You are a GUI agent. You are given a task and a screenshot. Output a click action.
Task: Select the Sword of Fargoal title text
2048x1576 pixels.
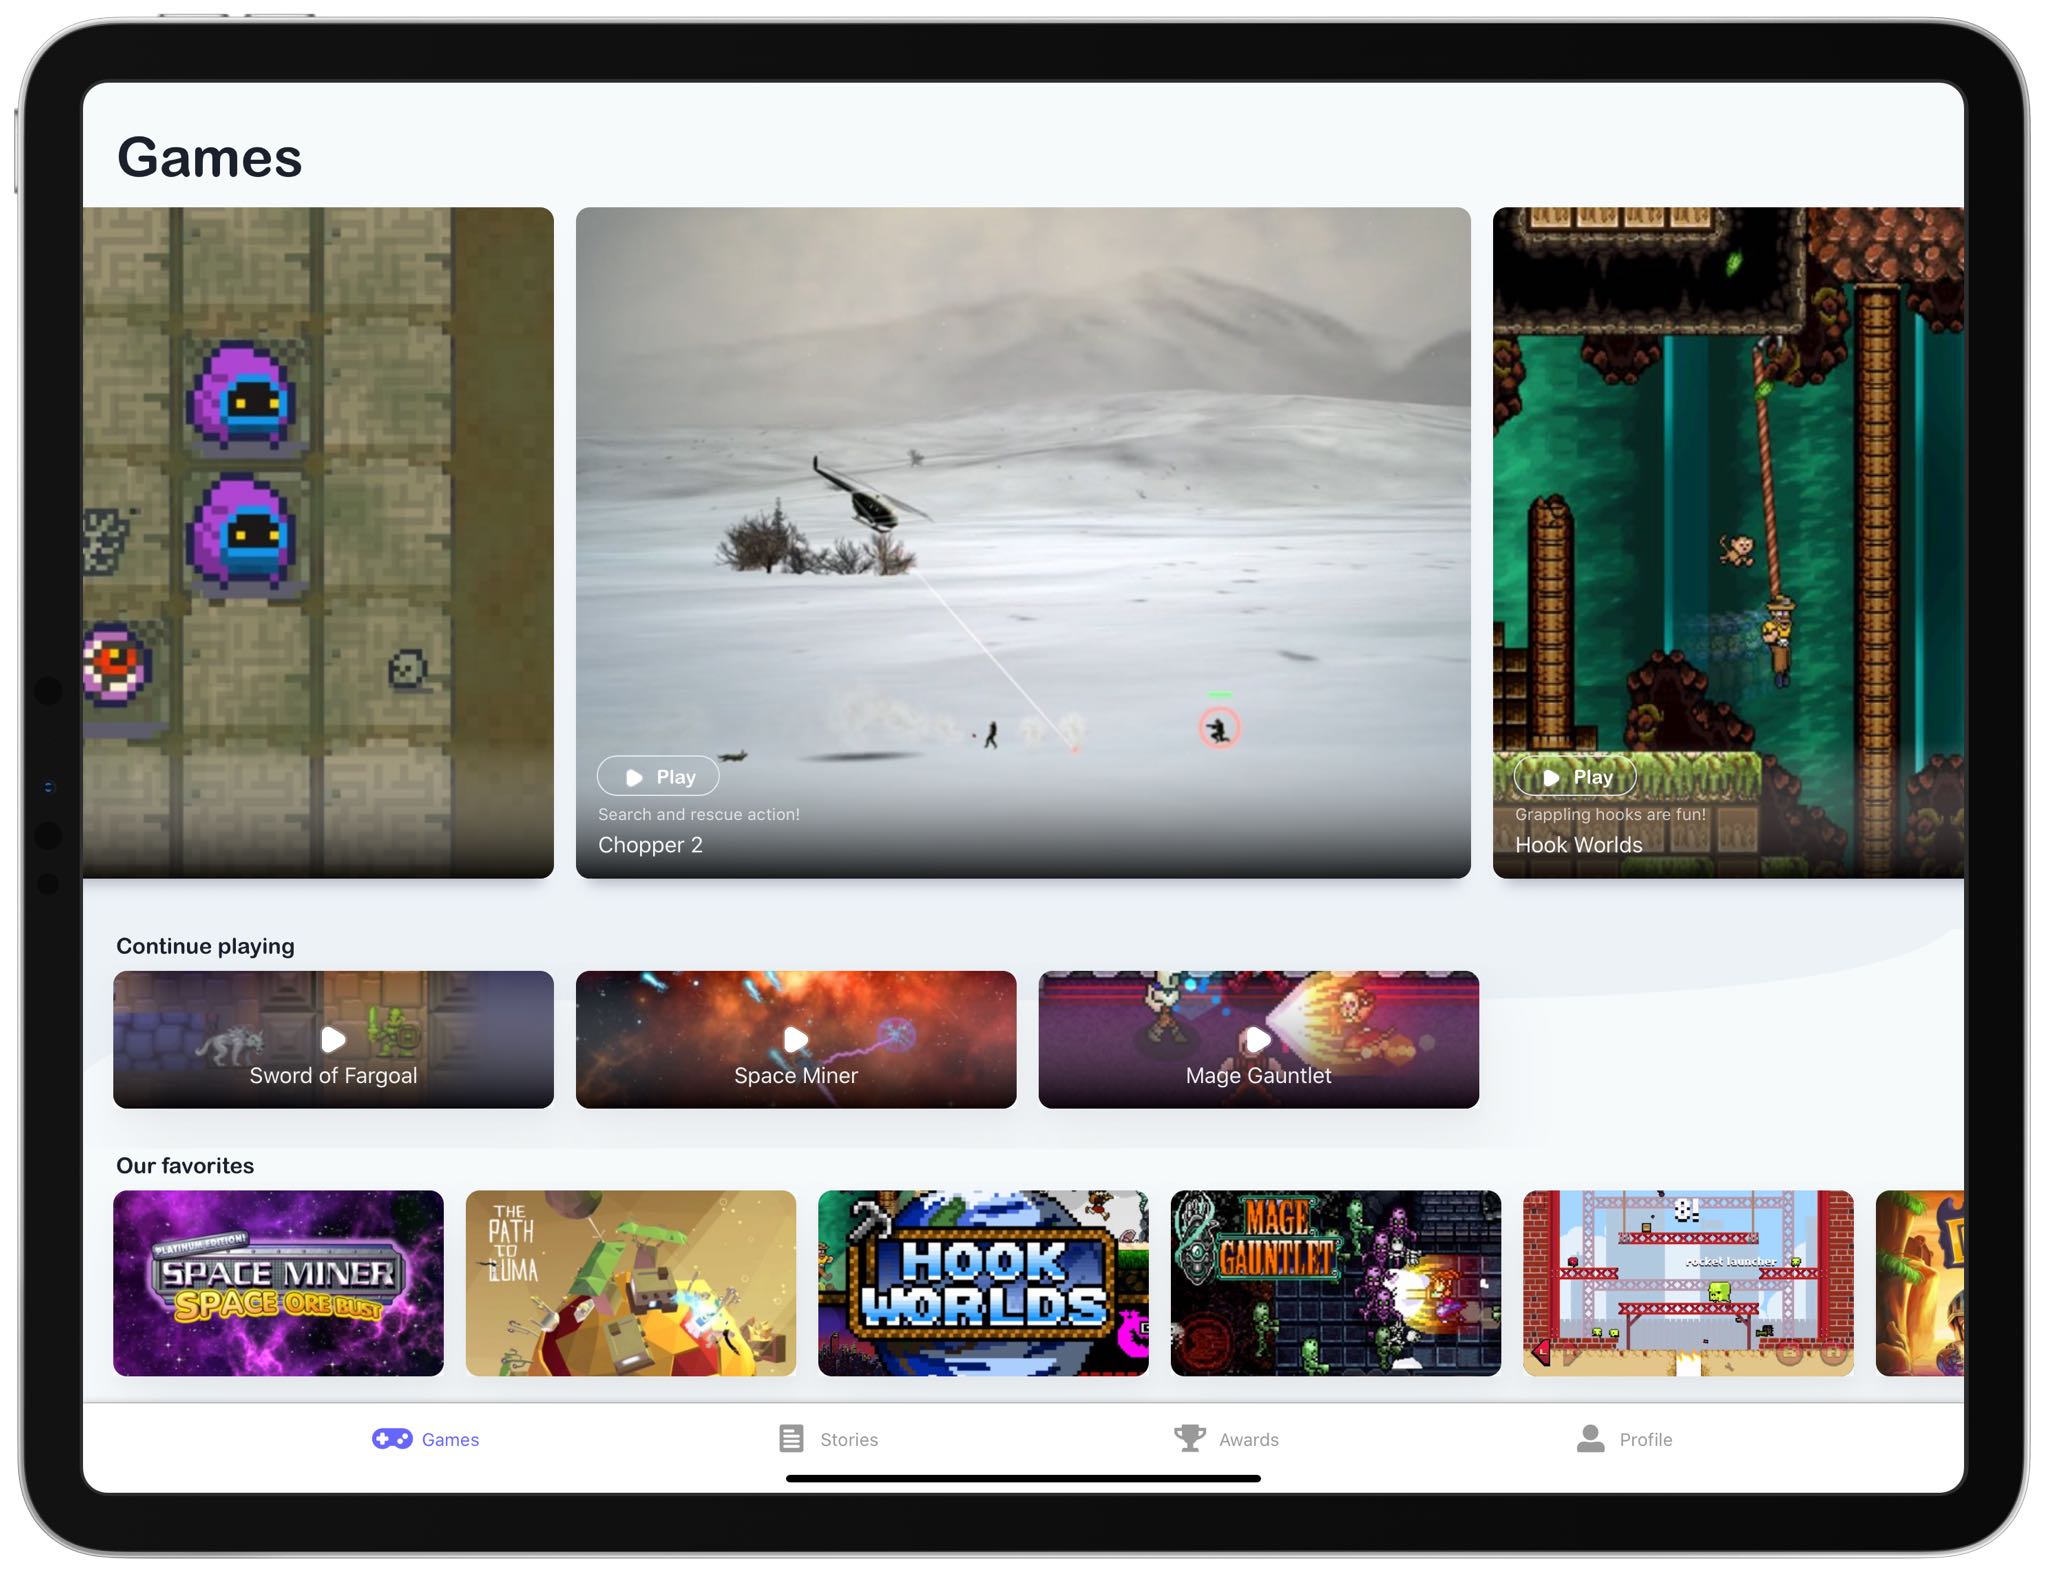pyautogui.click(x=333, y=1075)
